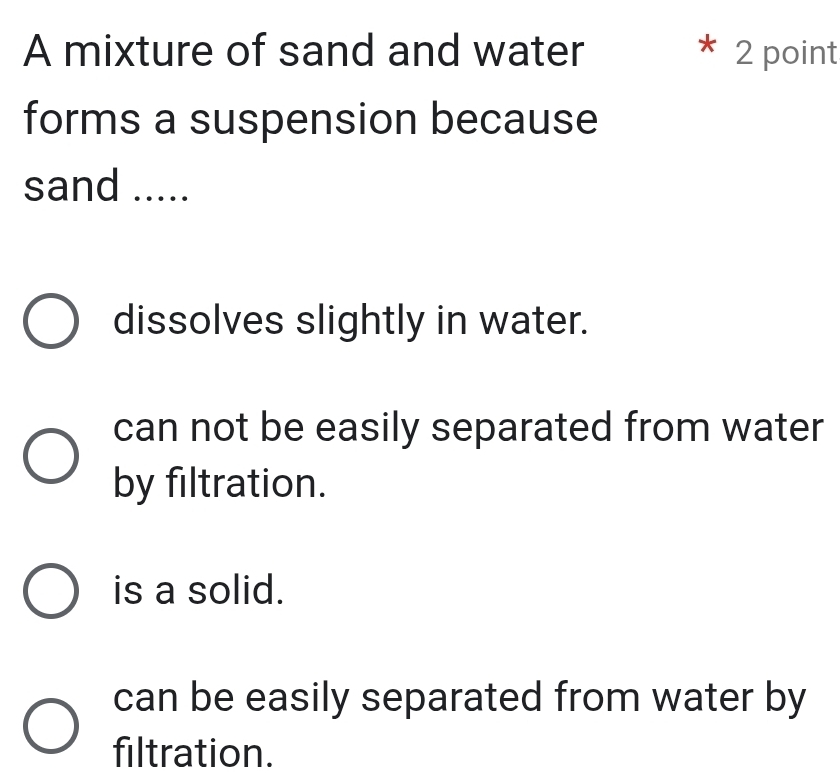Click the "can be easily separated from water by" text

click(x=460, y=699)
